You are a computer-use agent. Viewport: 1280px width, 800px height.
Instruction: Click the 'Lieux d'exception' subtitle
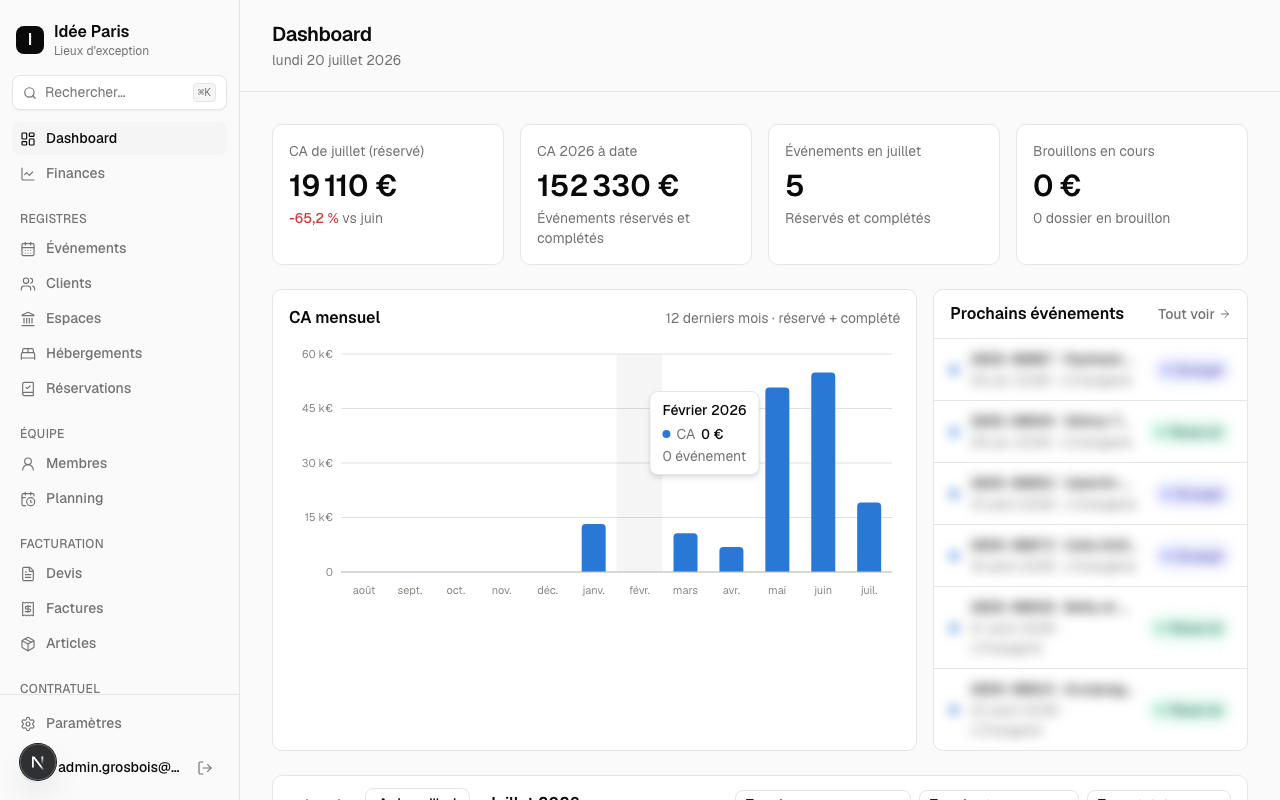pyautogui.click(x=102, y=51)
